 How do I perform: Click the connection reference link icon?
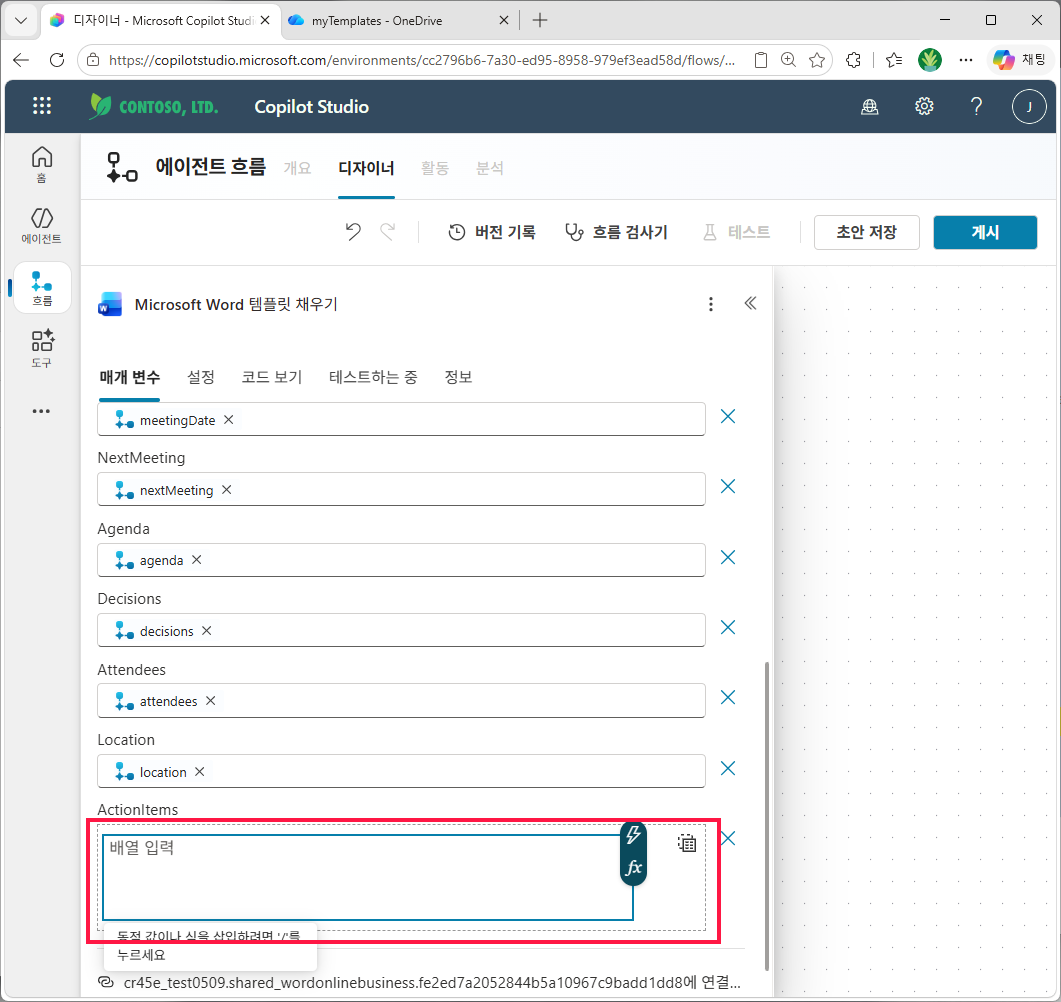pos(106,982)
